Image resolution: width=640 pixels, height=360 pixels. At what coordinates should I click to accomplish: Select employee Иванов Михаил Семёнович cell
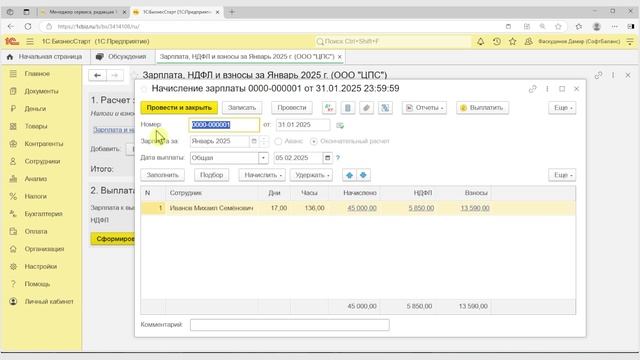(x=211, y=208)
